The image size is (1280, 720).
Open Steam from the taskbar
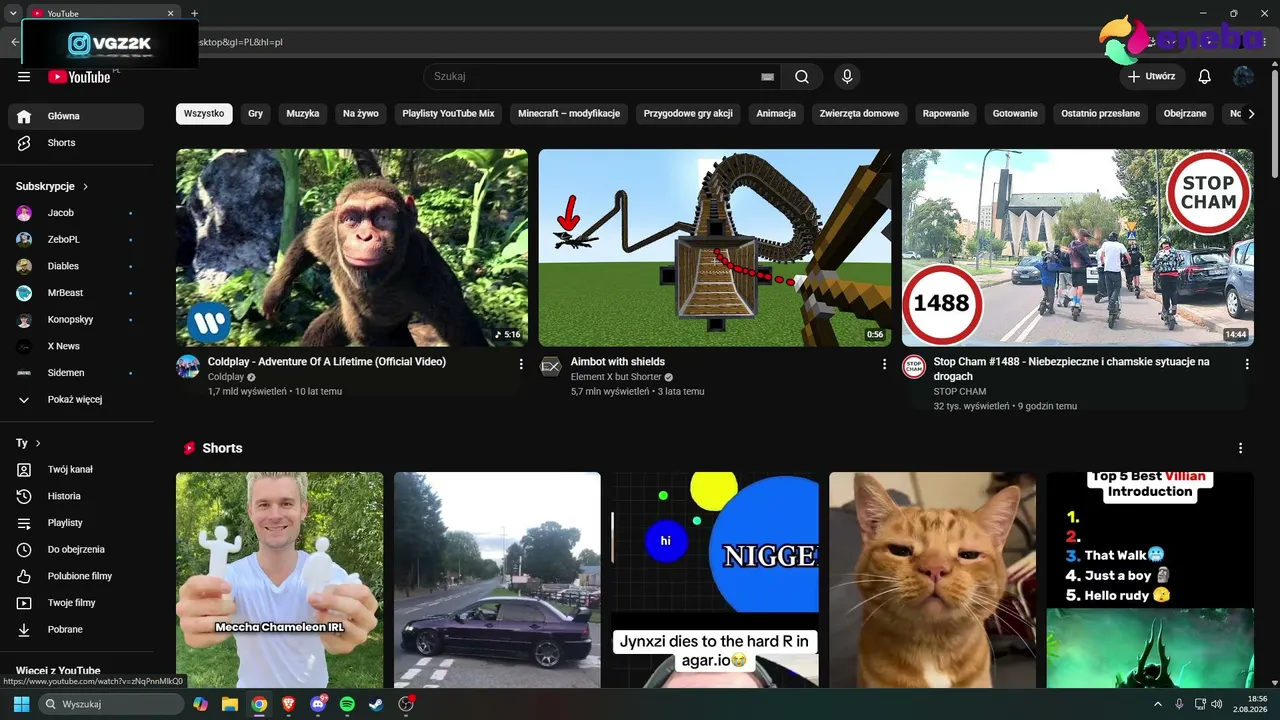click(x=376, y=704)
